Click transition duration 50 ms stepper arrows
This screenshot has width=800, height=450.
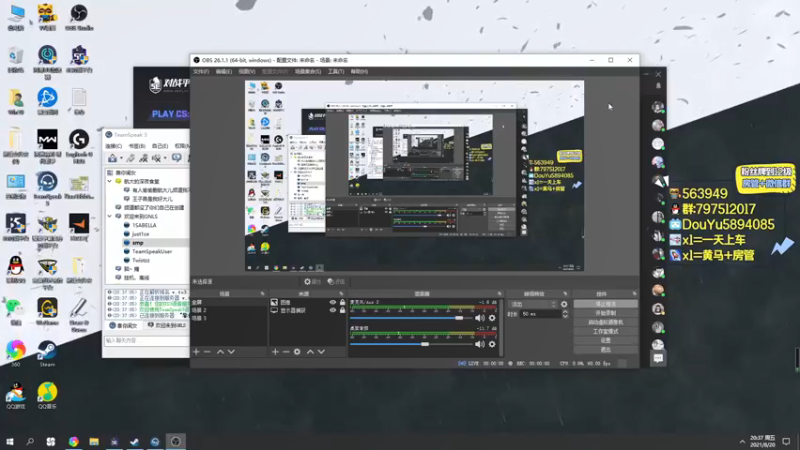tap(565, 314)
